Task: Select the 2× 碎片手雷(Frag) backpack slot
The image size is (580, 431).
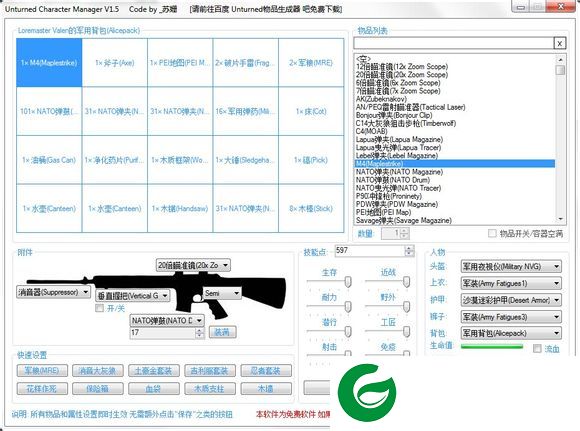Action: 246,63
